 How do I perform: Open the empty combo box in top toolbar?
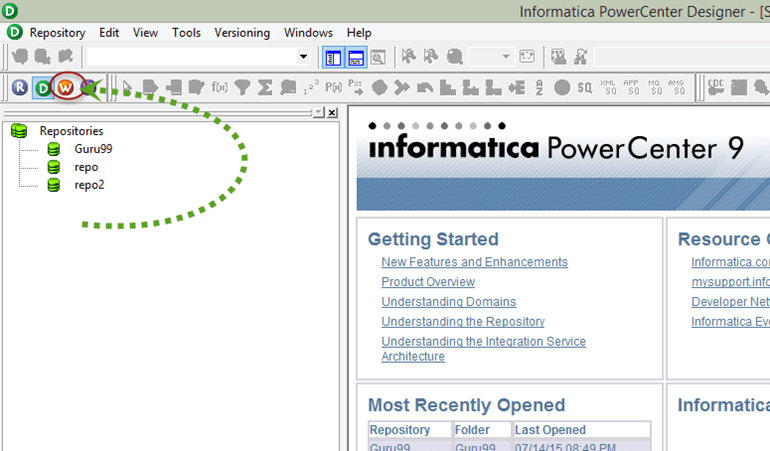point(303,57)
